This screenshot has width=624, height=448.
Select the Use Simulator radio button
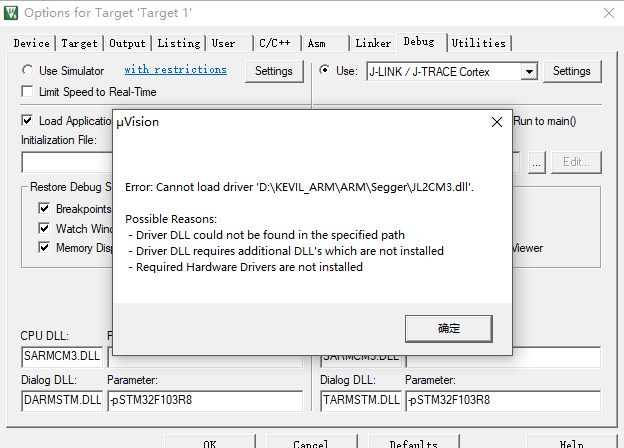tap(28, 71)
